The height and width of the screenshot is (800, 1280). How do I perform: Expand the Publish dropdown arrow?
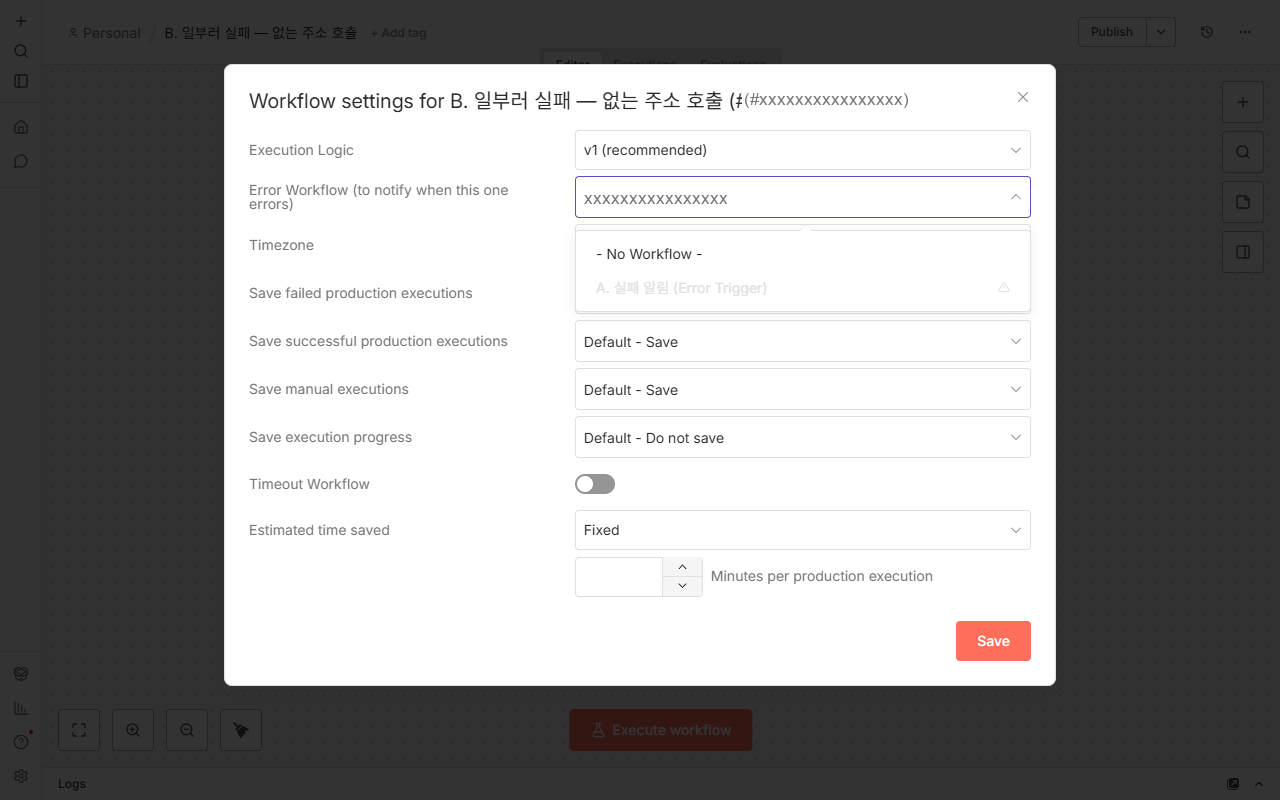pos(1161,32)
